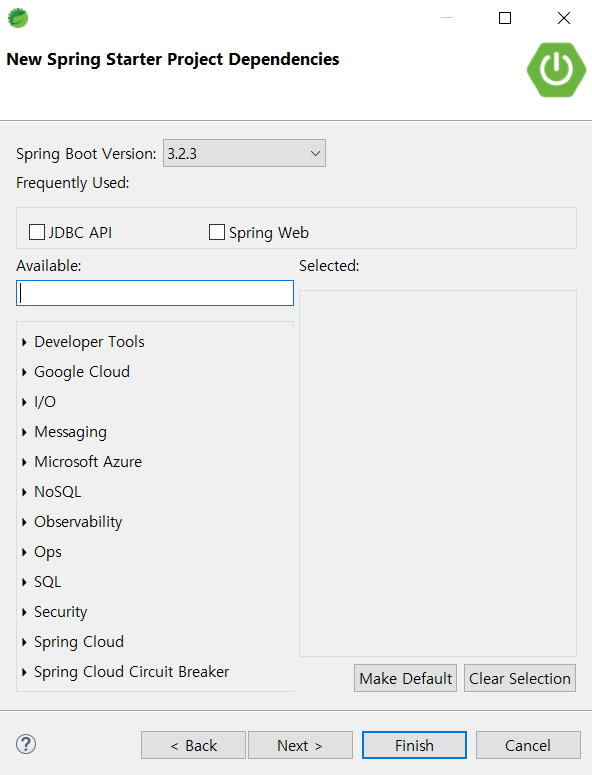The width and height of the screenshot is (592, 775).
Task: Expand the Developer Tools category arrow
Action: coord(24,342)
